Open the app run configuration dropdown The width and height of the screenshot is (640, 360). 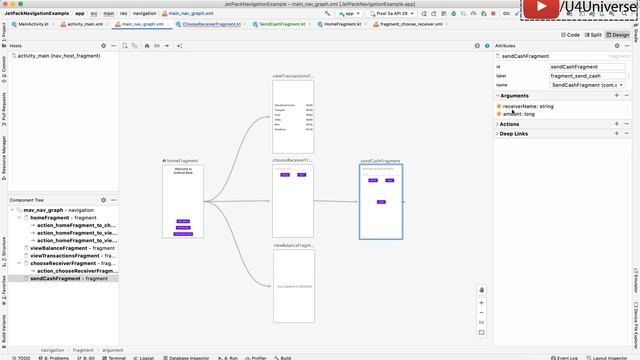(349, 13)
